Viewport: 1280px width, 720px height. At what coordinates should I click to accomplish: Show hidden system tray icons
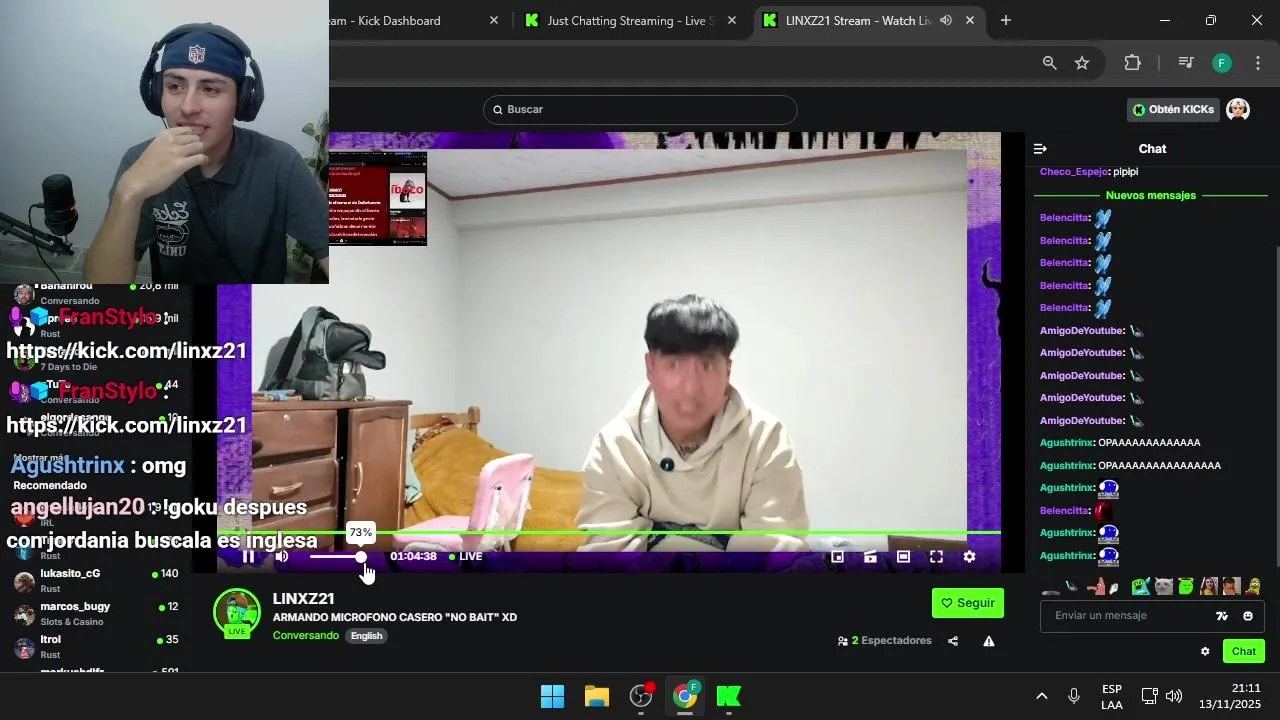click(1041, 696)
